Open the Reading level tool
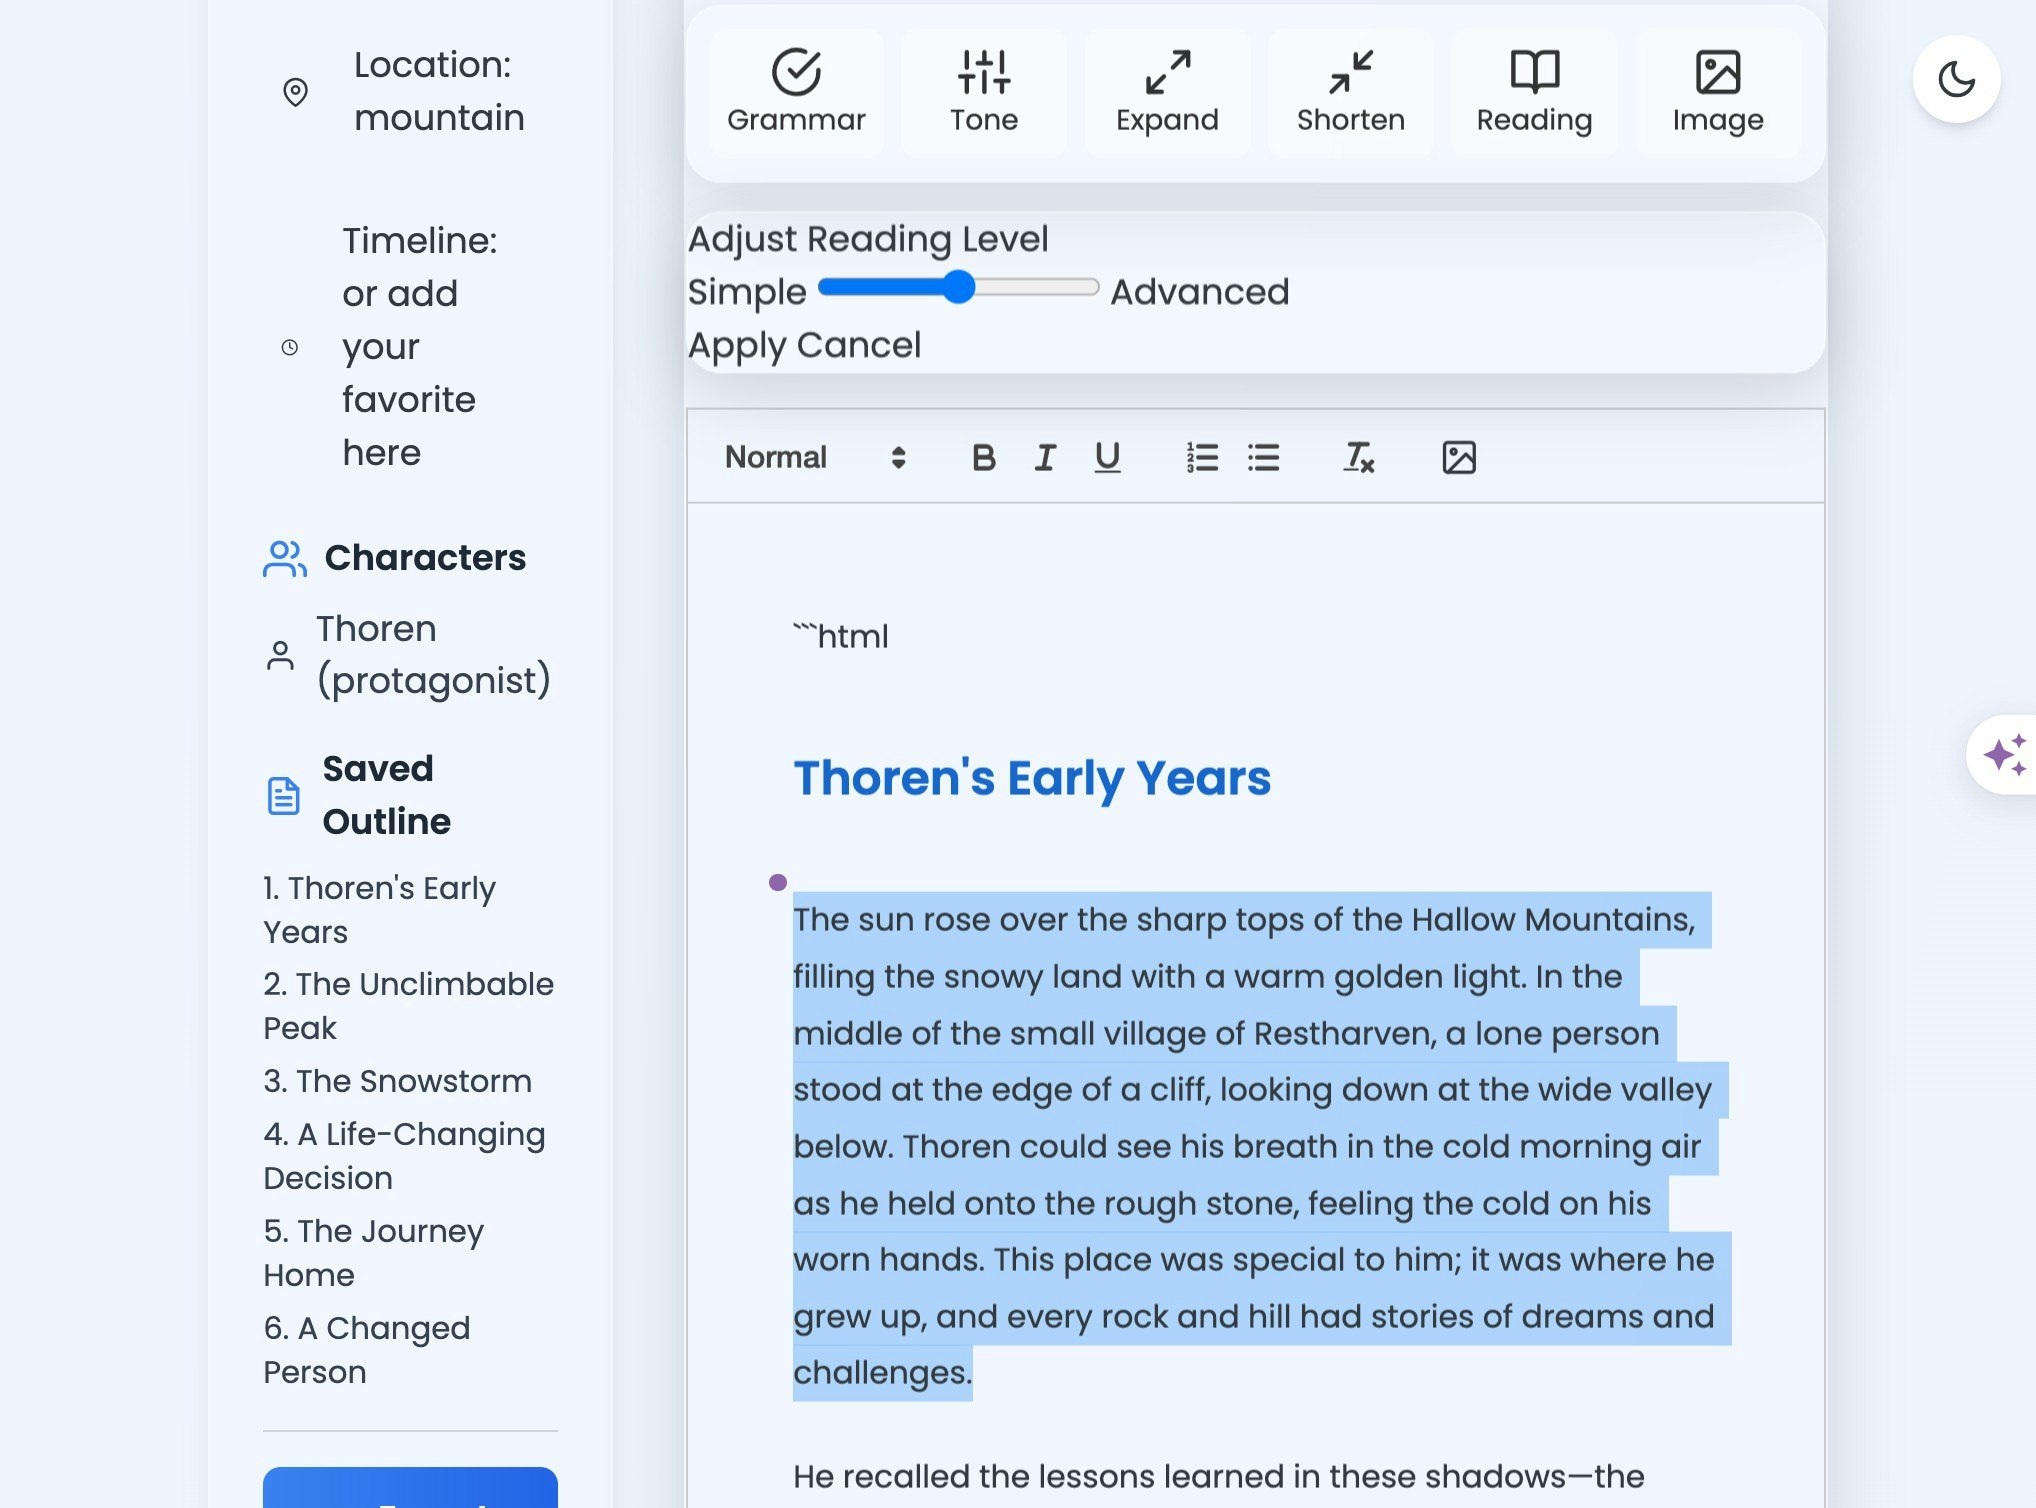The width and height of the screenshot is (2036, 1508). (1534, 92)
